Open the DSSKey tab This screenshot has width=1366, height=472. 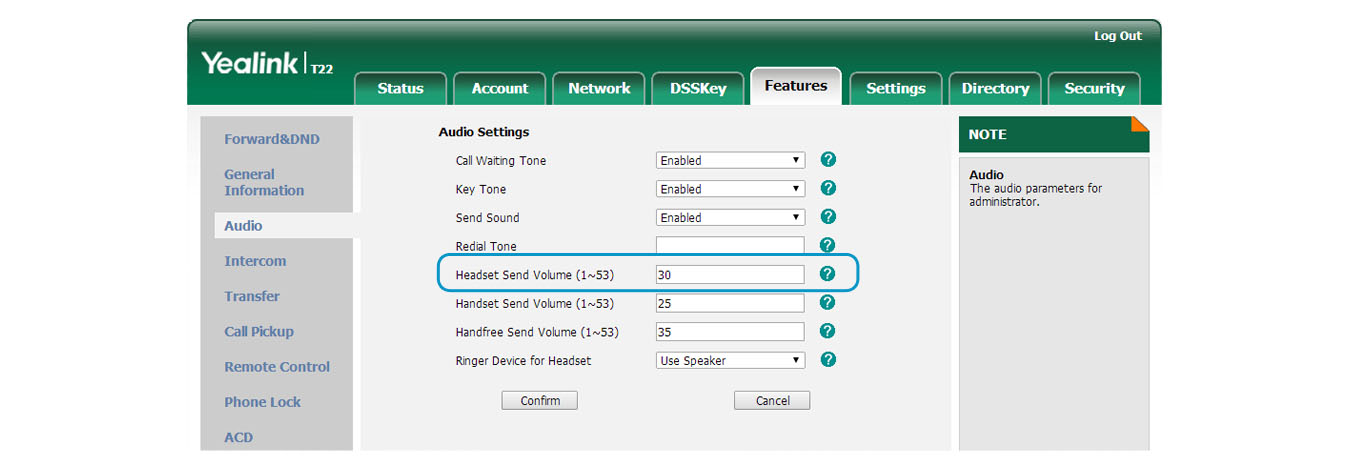(x=698, y=88)
